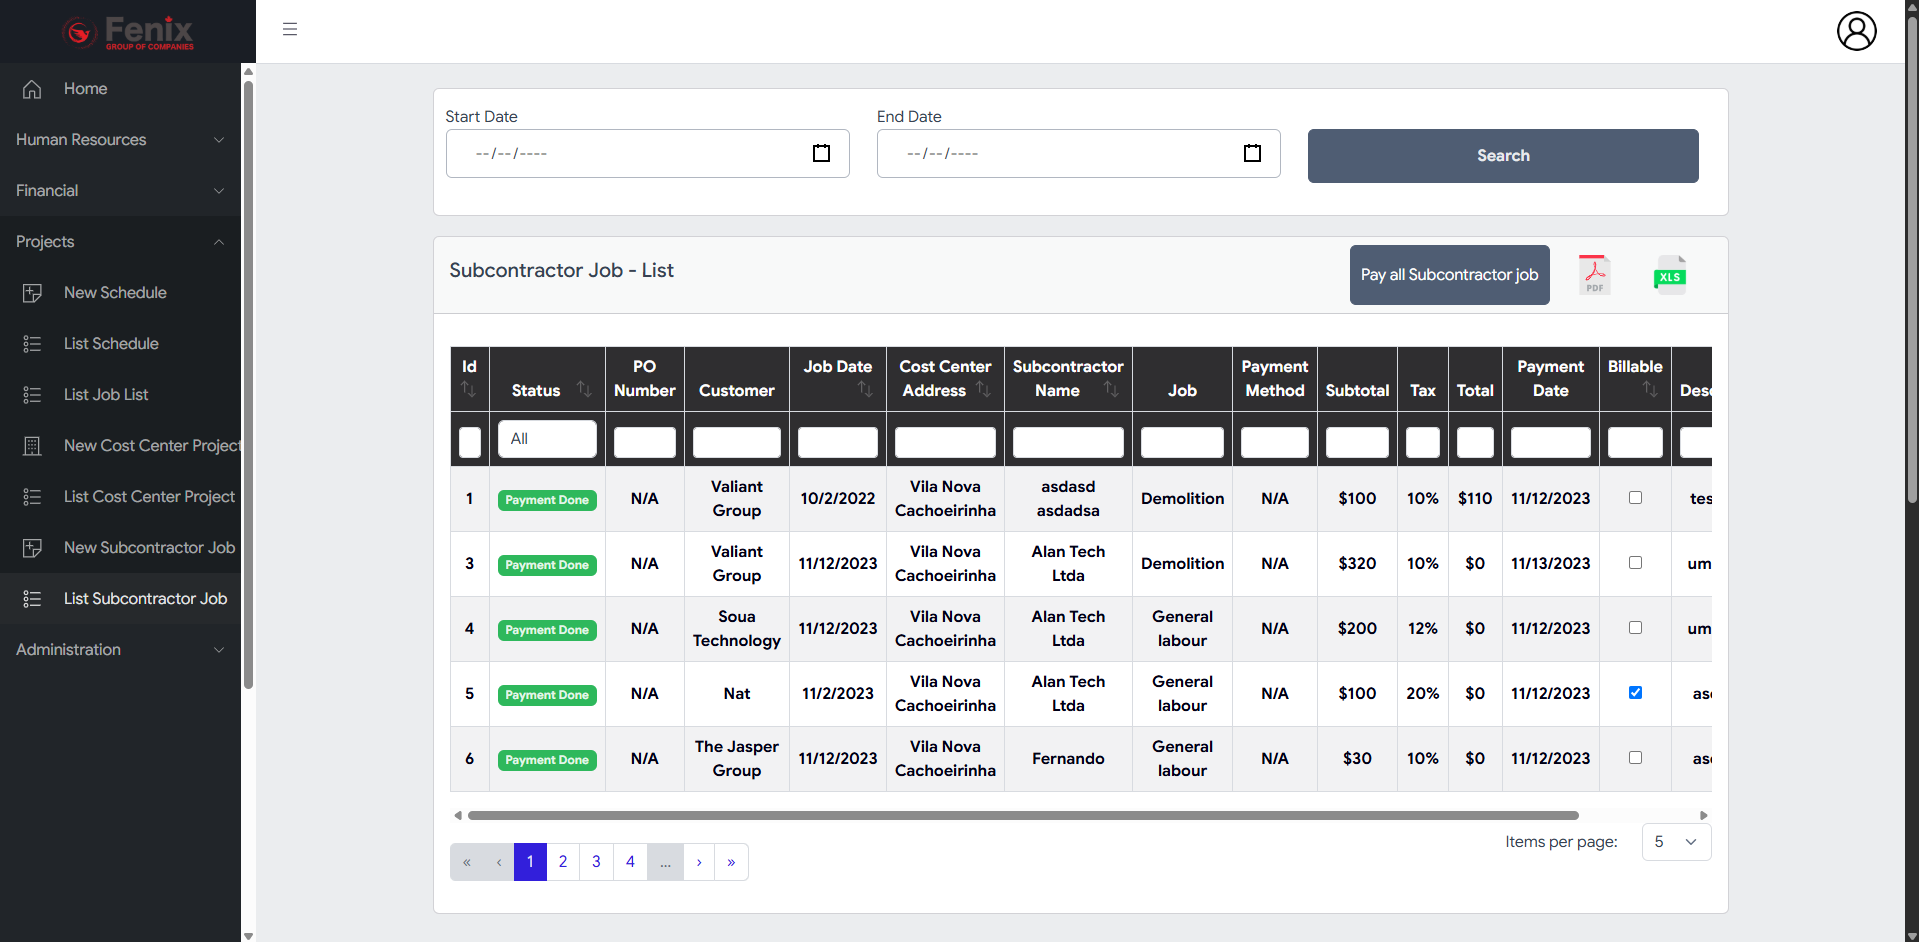Open Status filter dropdown showing All

click(x=547, y=439)
